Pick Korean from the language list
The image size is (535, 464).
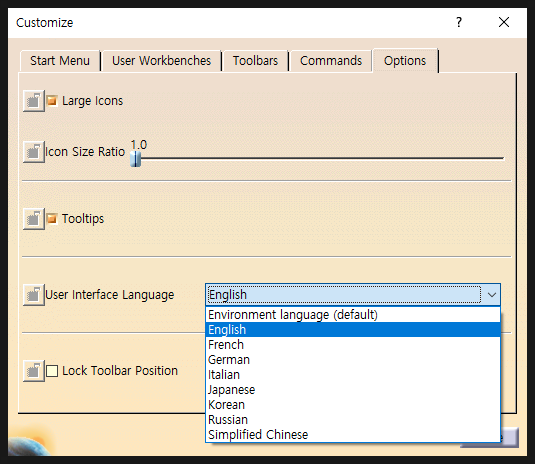pyautogui.click(x=353, y=405)
